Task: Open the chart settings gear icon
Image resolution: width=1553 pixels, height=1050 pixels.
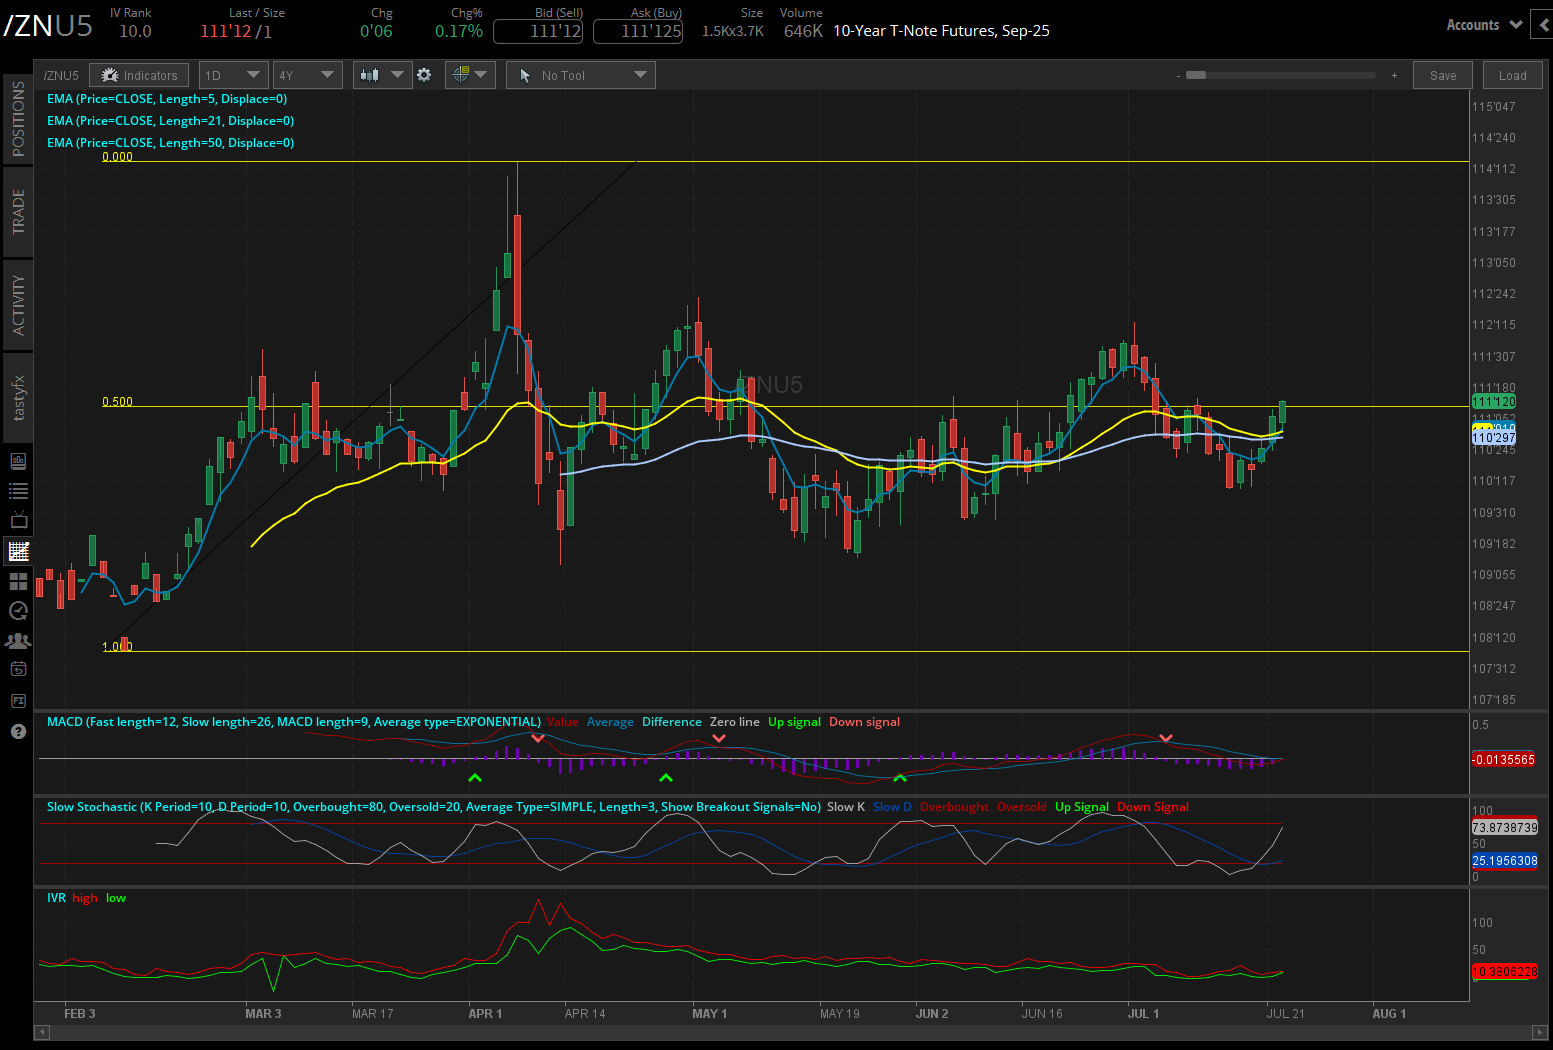Action: [x=424, y=74]
